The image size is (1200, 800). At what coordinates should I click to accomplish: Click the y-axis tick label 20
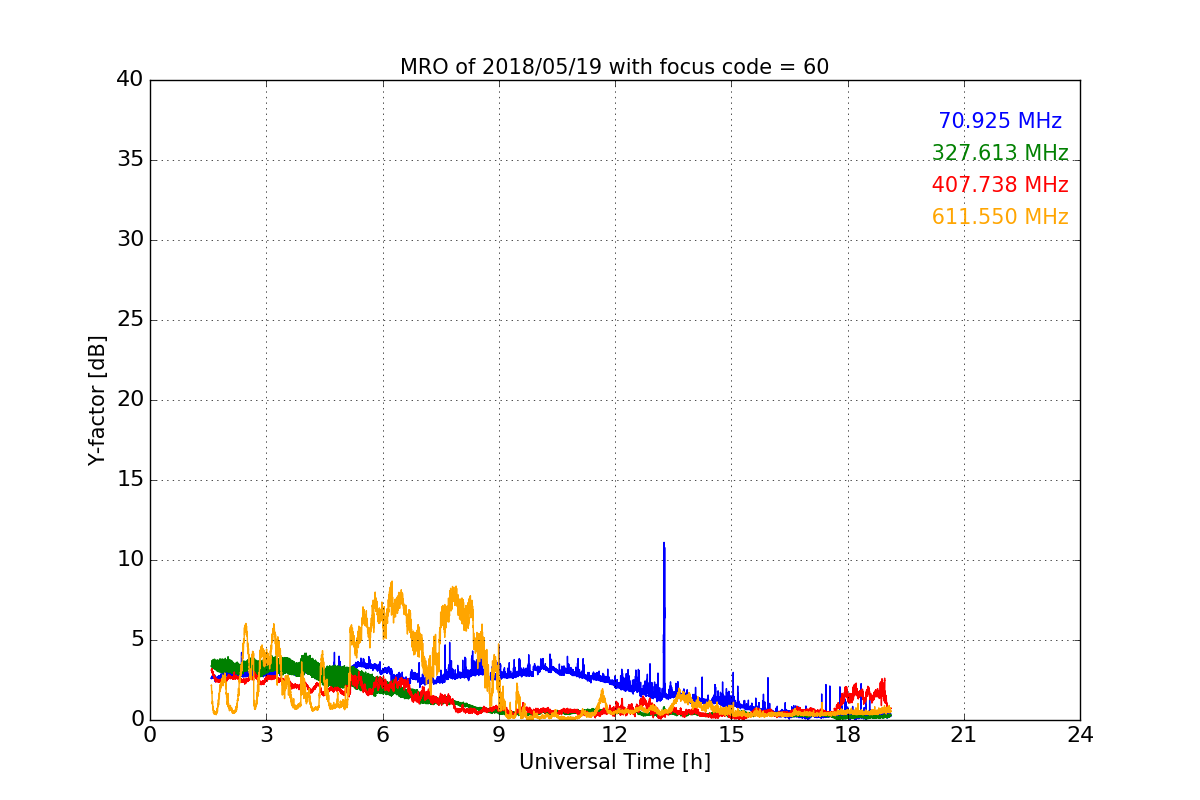[130, 400]
